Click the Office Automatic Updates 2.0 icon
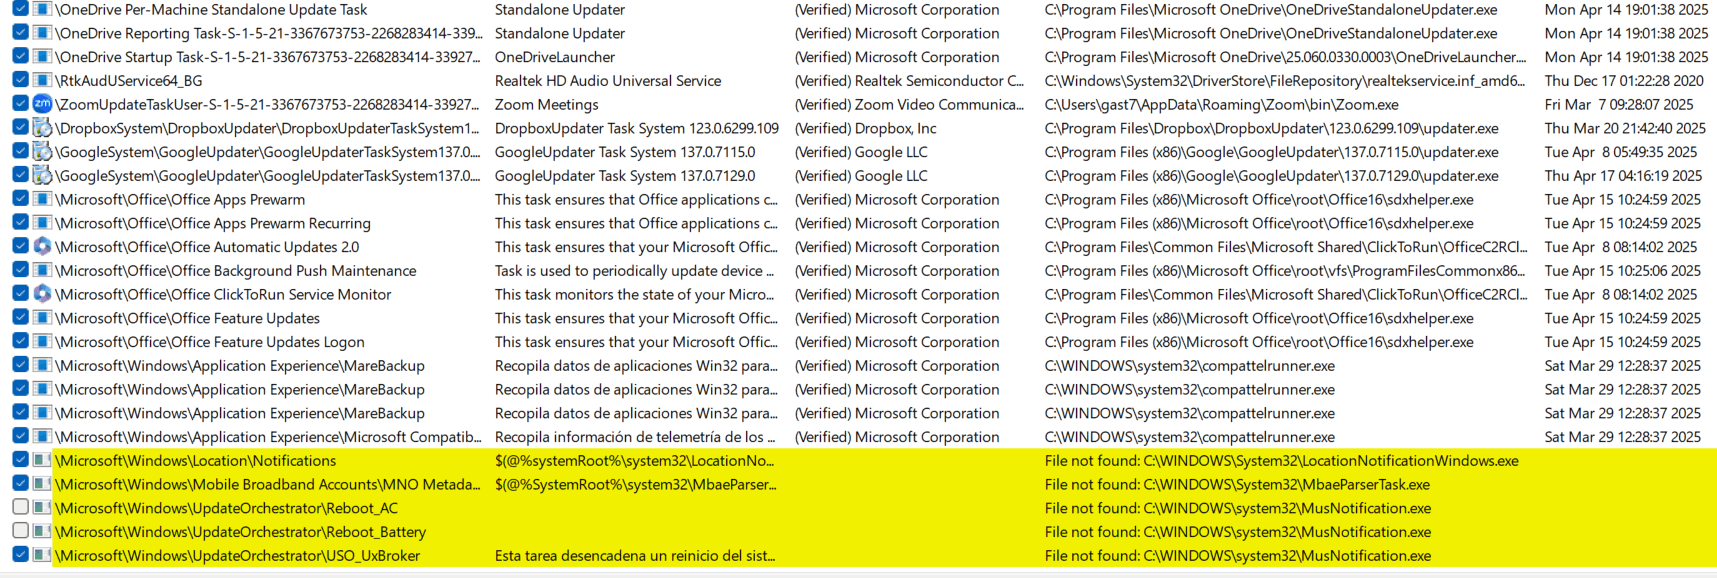1717x578 pixels. [x=42, y=247]
